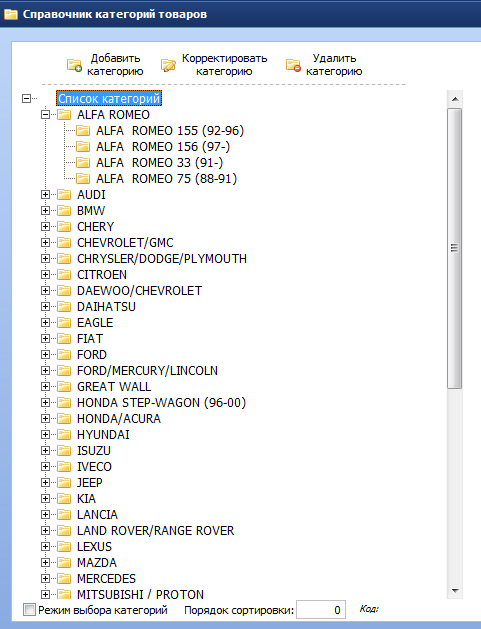Click the scrollbar up arrow
The width and height of the screenshot is (481, 629).
pyautogui.click(x=455, y=99)
